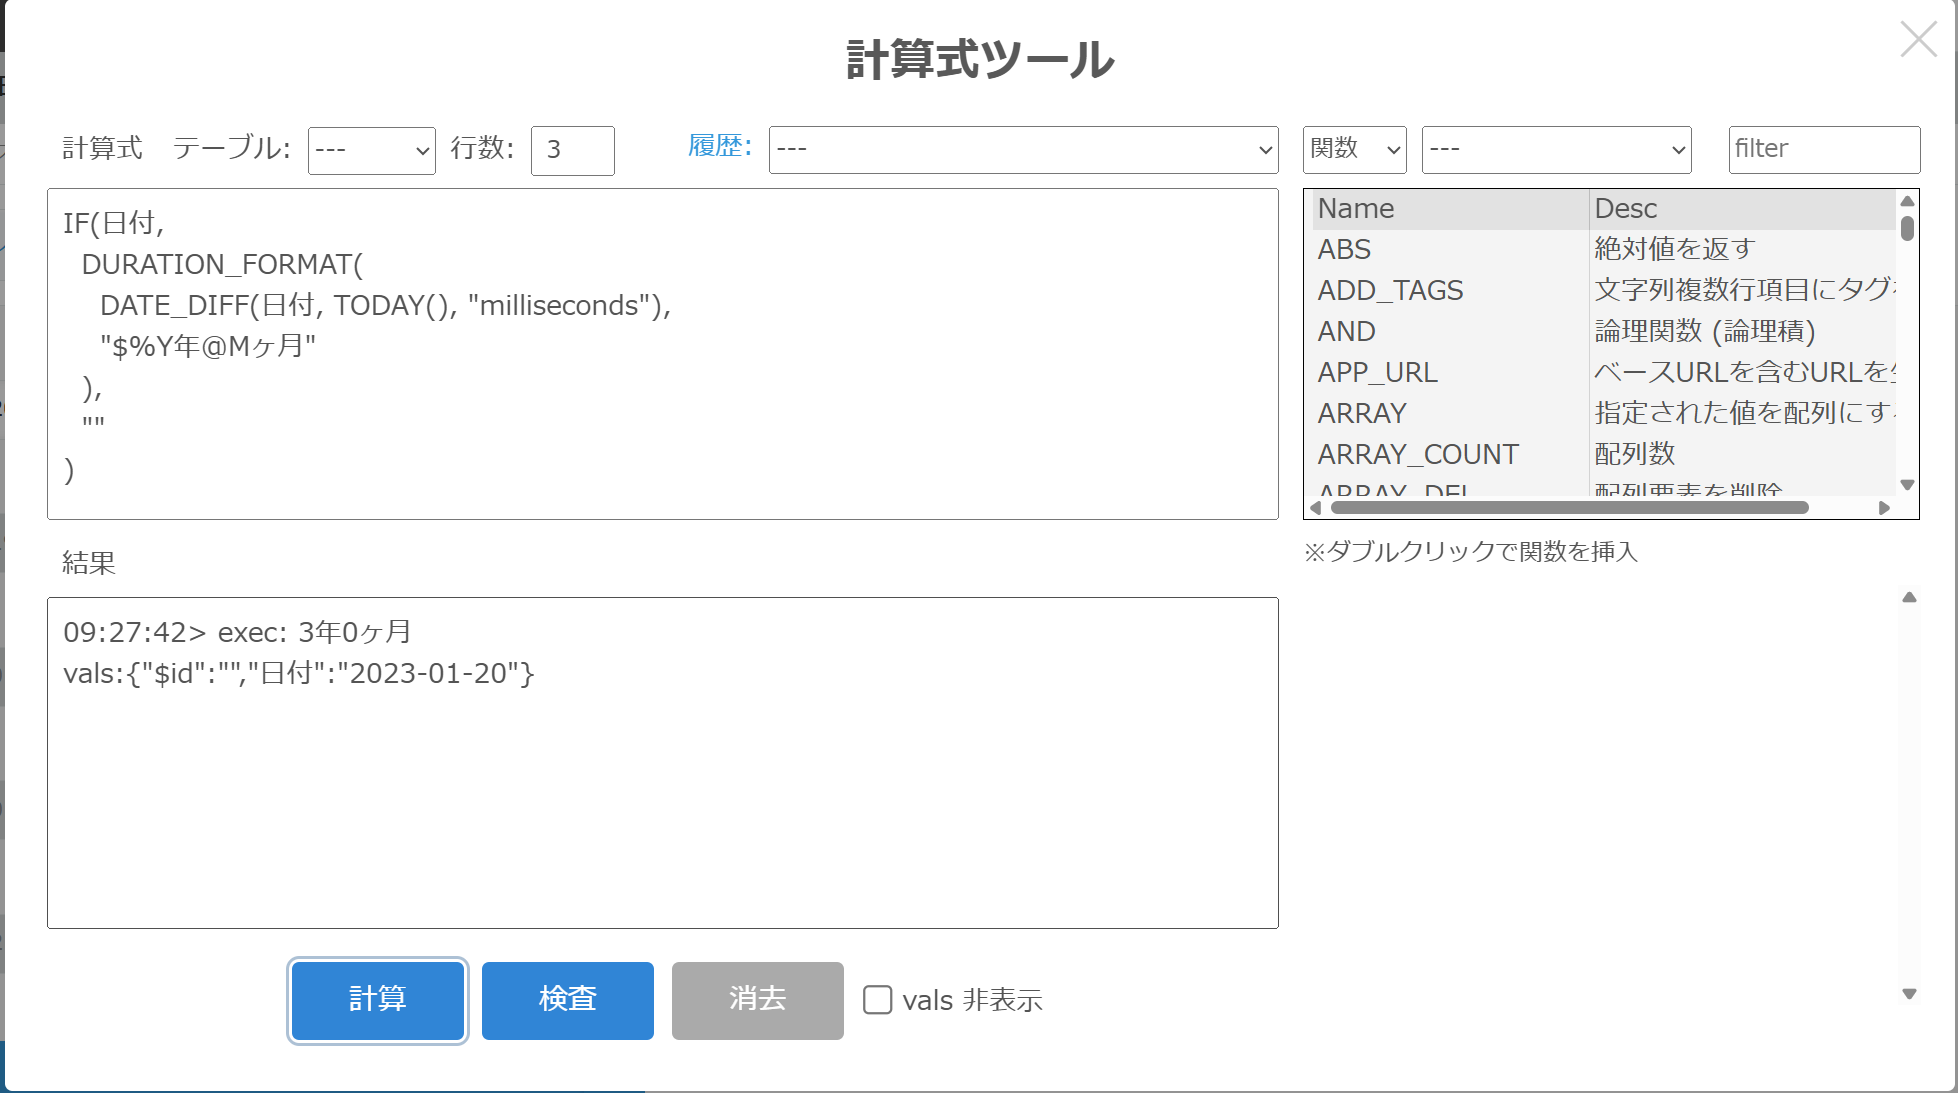The image size is (1958, 1093).
Task: Select the ADD_TAGS function row
Action: point(1390,290)
